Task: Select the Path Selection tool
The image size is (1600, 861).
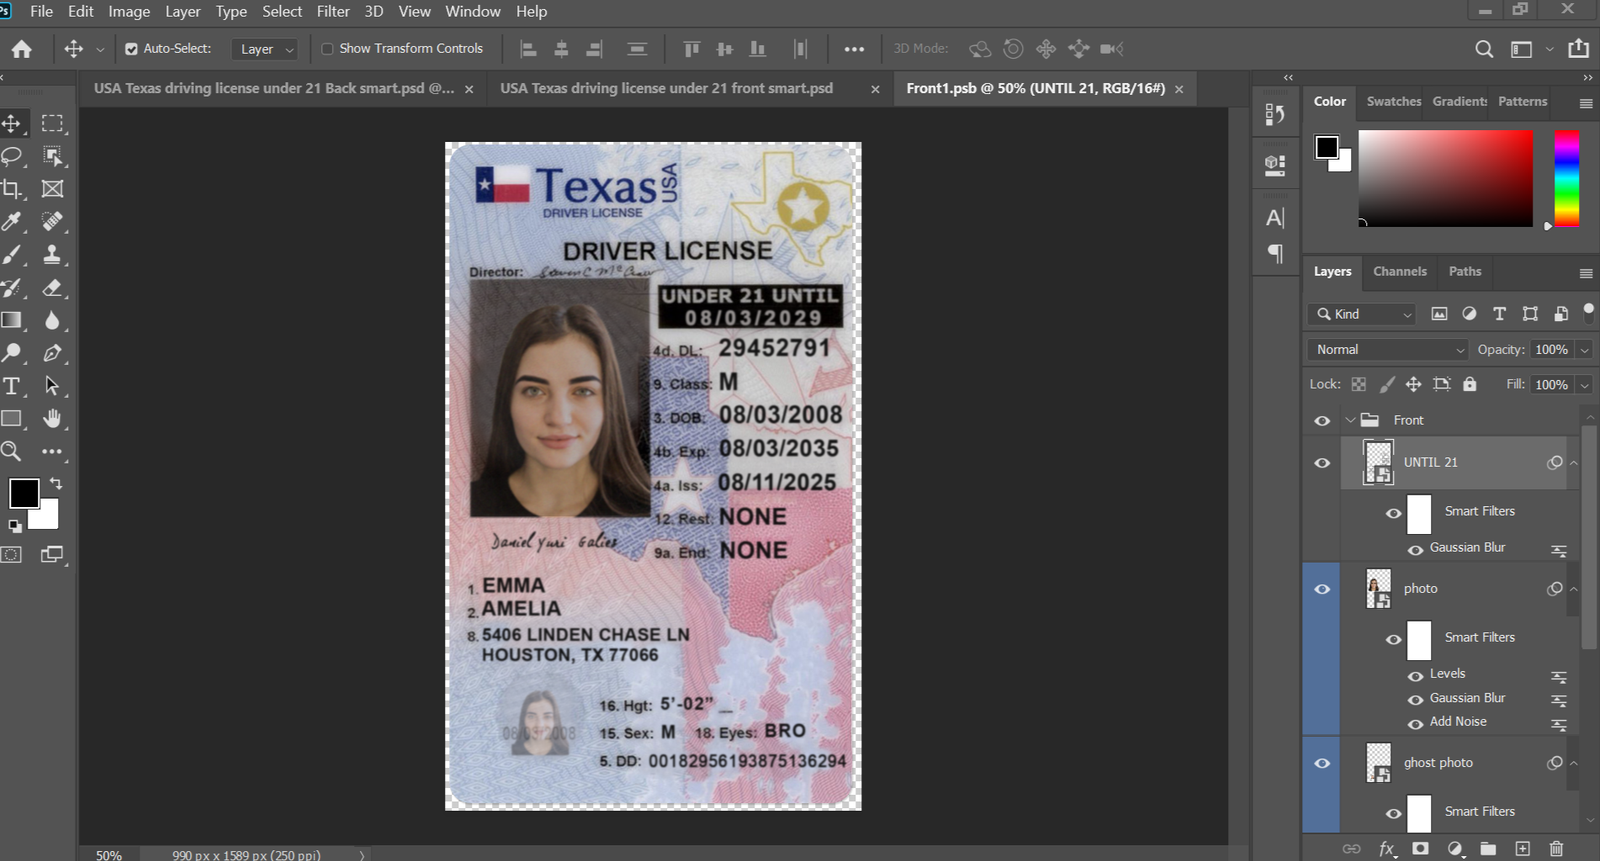Action: [52, 386]
